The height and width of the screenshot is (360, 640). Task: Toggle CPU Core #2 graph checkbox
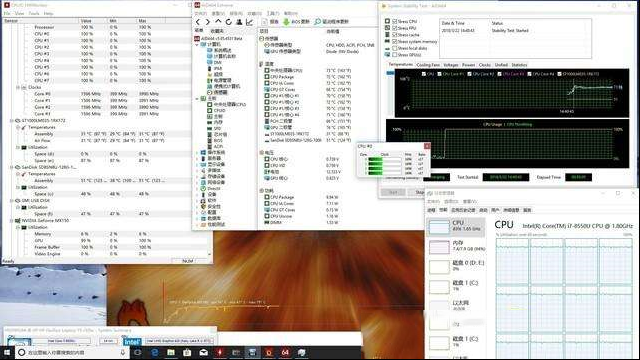[470, 74]
